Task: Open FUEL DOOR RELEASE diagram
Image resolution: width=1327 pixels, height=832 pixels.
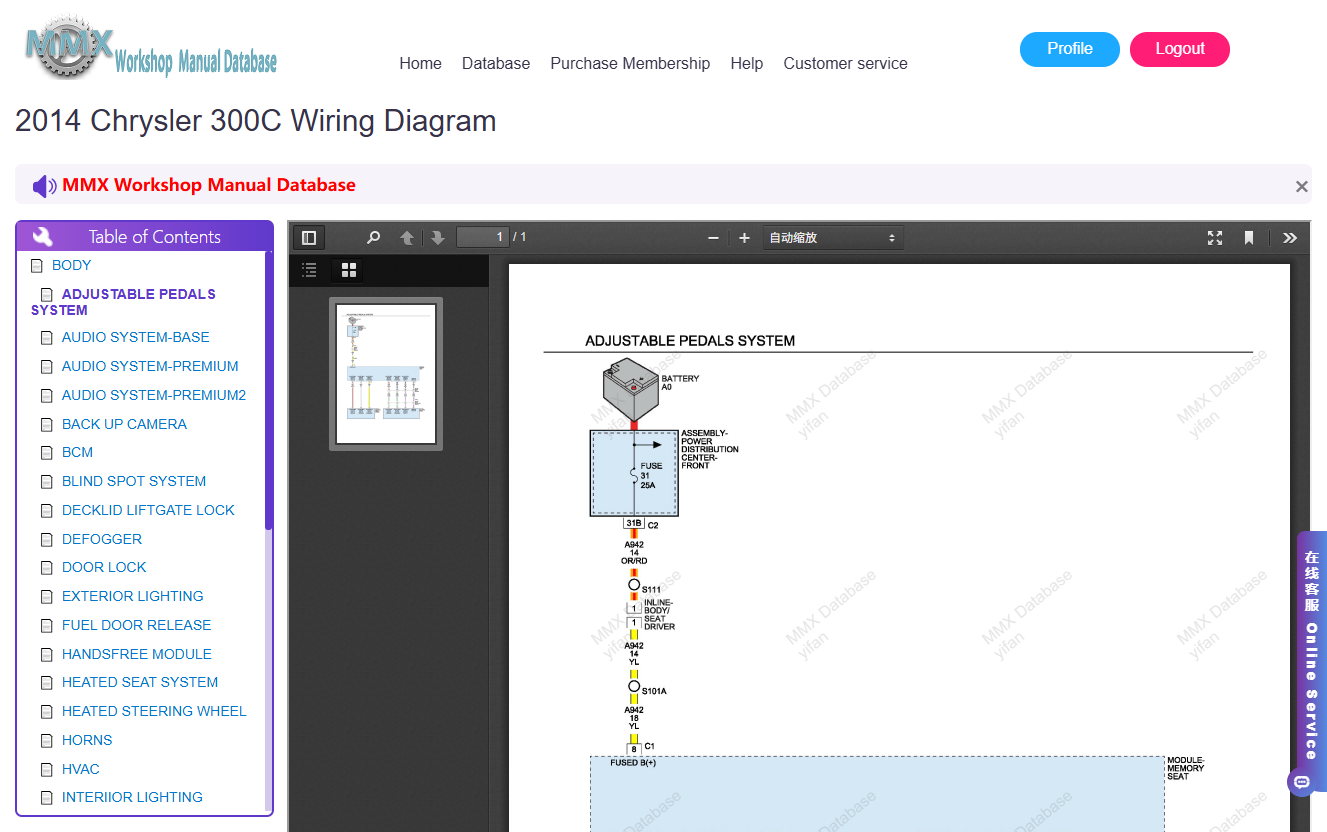Action: pyautogui.click(x=136, y=625)
